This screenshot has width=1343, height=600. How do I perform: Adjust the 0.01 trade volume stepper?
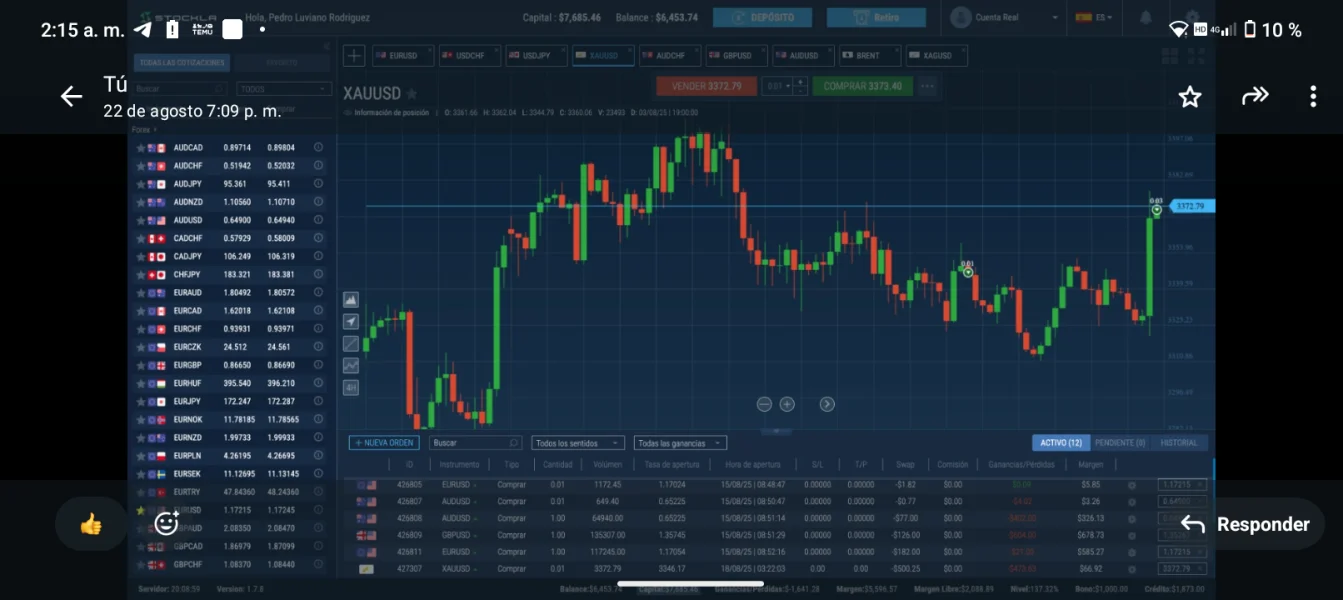pyautogui.click(x=784, y=87)
